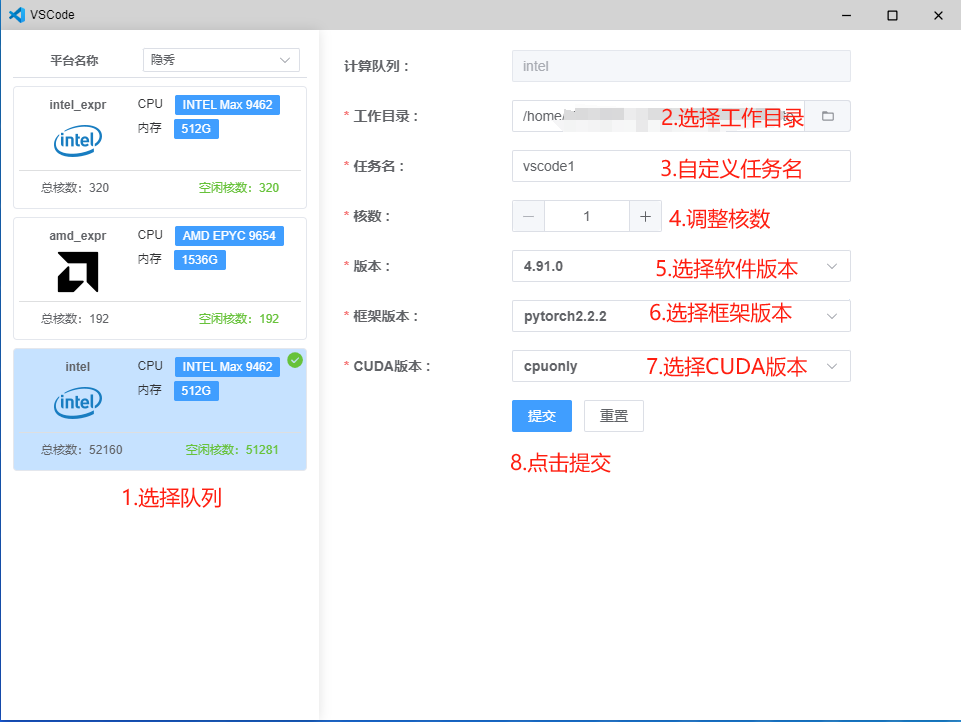Click the INTEL Max 9462 tag in selected card
The height and width of the screenshot is (722, 961).
[x=227, y=367]
